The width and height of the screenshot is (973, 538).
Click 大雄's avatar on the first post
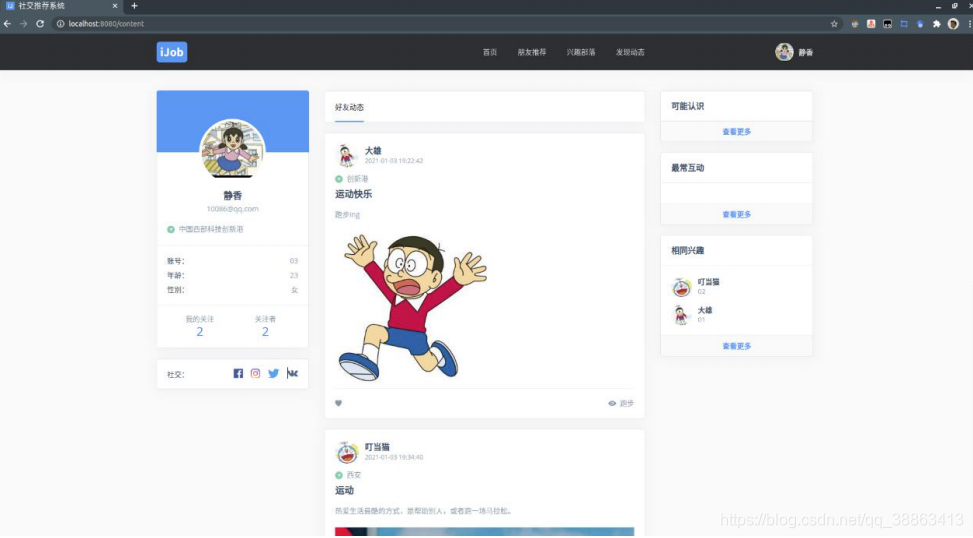point(346,155)
